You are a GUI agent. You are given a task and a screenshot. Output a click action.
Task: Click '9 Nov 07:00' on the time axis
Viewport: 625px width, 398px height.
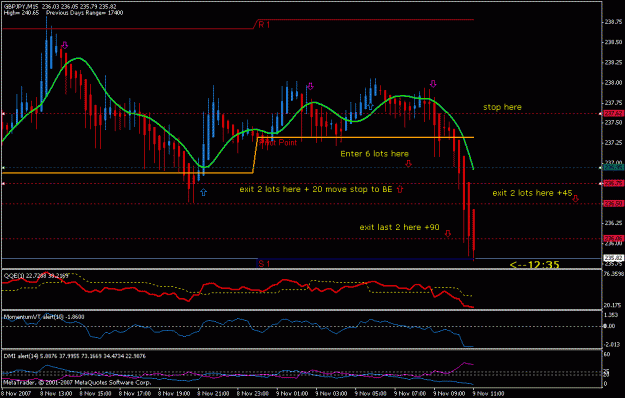tap(411, 394)
